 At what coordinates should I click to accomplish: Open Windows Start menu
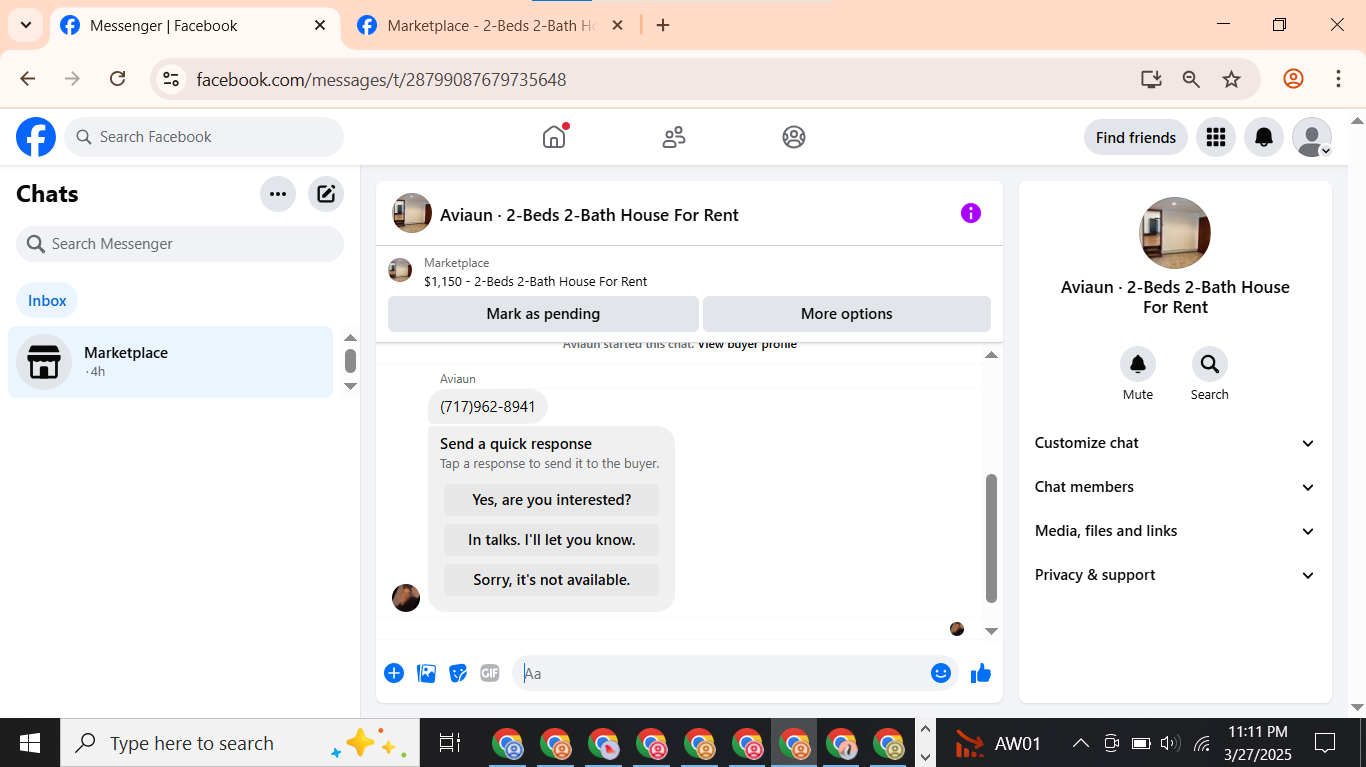coord(30,743)
